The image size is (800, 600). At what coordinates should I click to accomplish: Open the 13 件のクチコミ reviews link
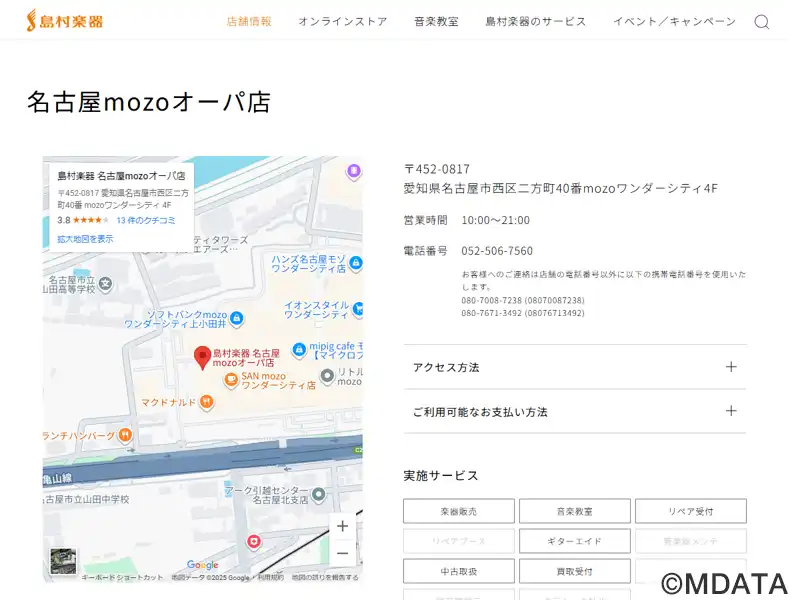point(146,220)
